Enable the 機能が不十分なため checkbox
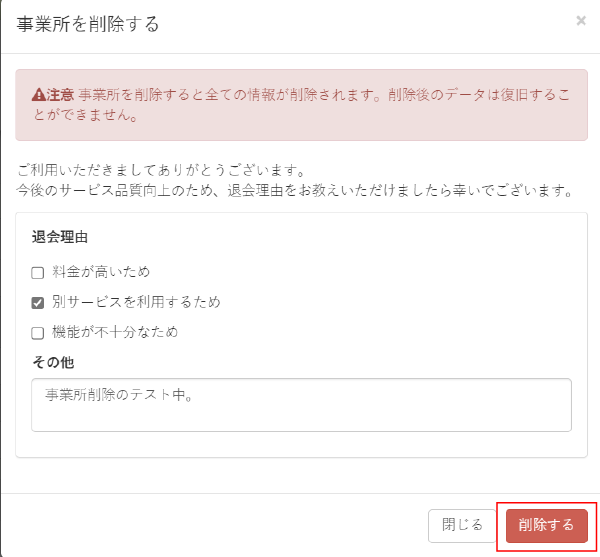The height and width of the screenshot is (557, 600). 38,333
